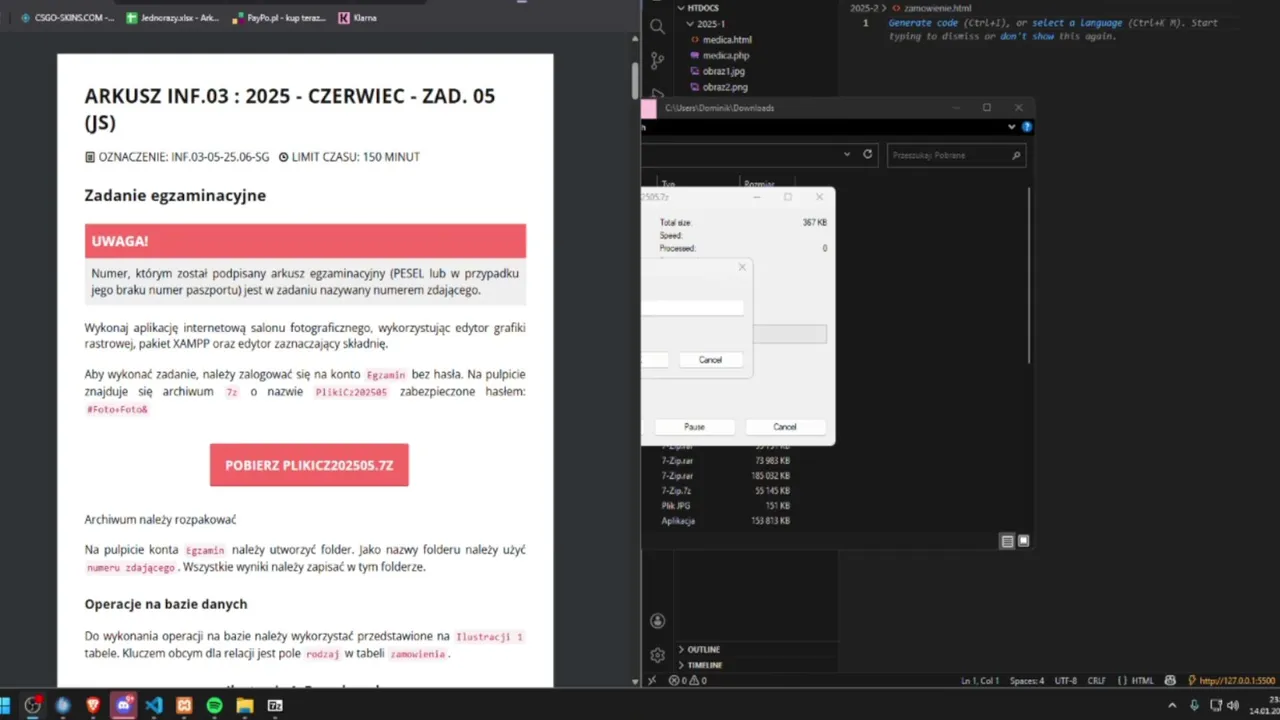Open the VS Code Search sidebar icon
This screenshot has width=1280, height=720.
point(657,27)
